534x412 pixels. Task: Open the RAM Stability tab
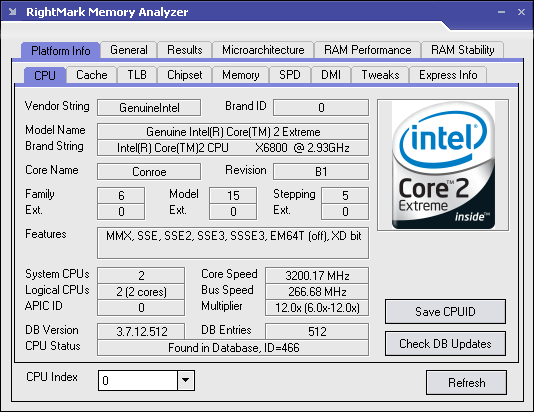(462, 50)
